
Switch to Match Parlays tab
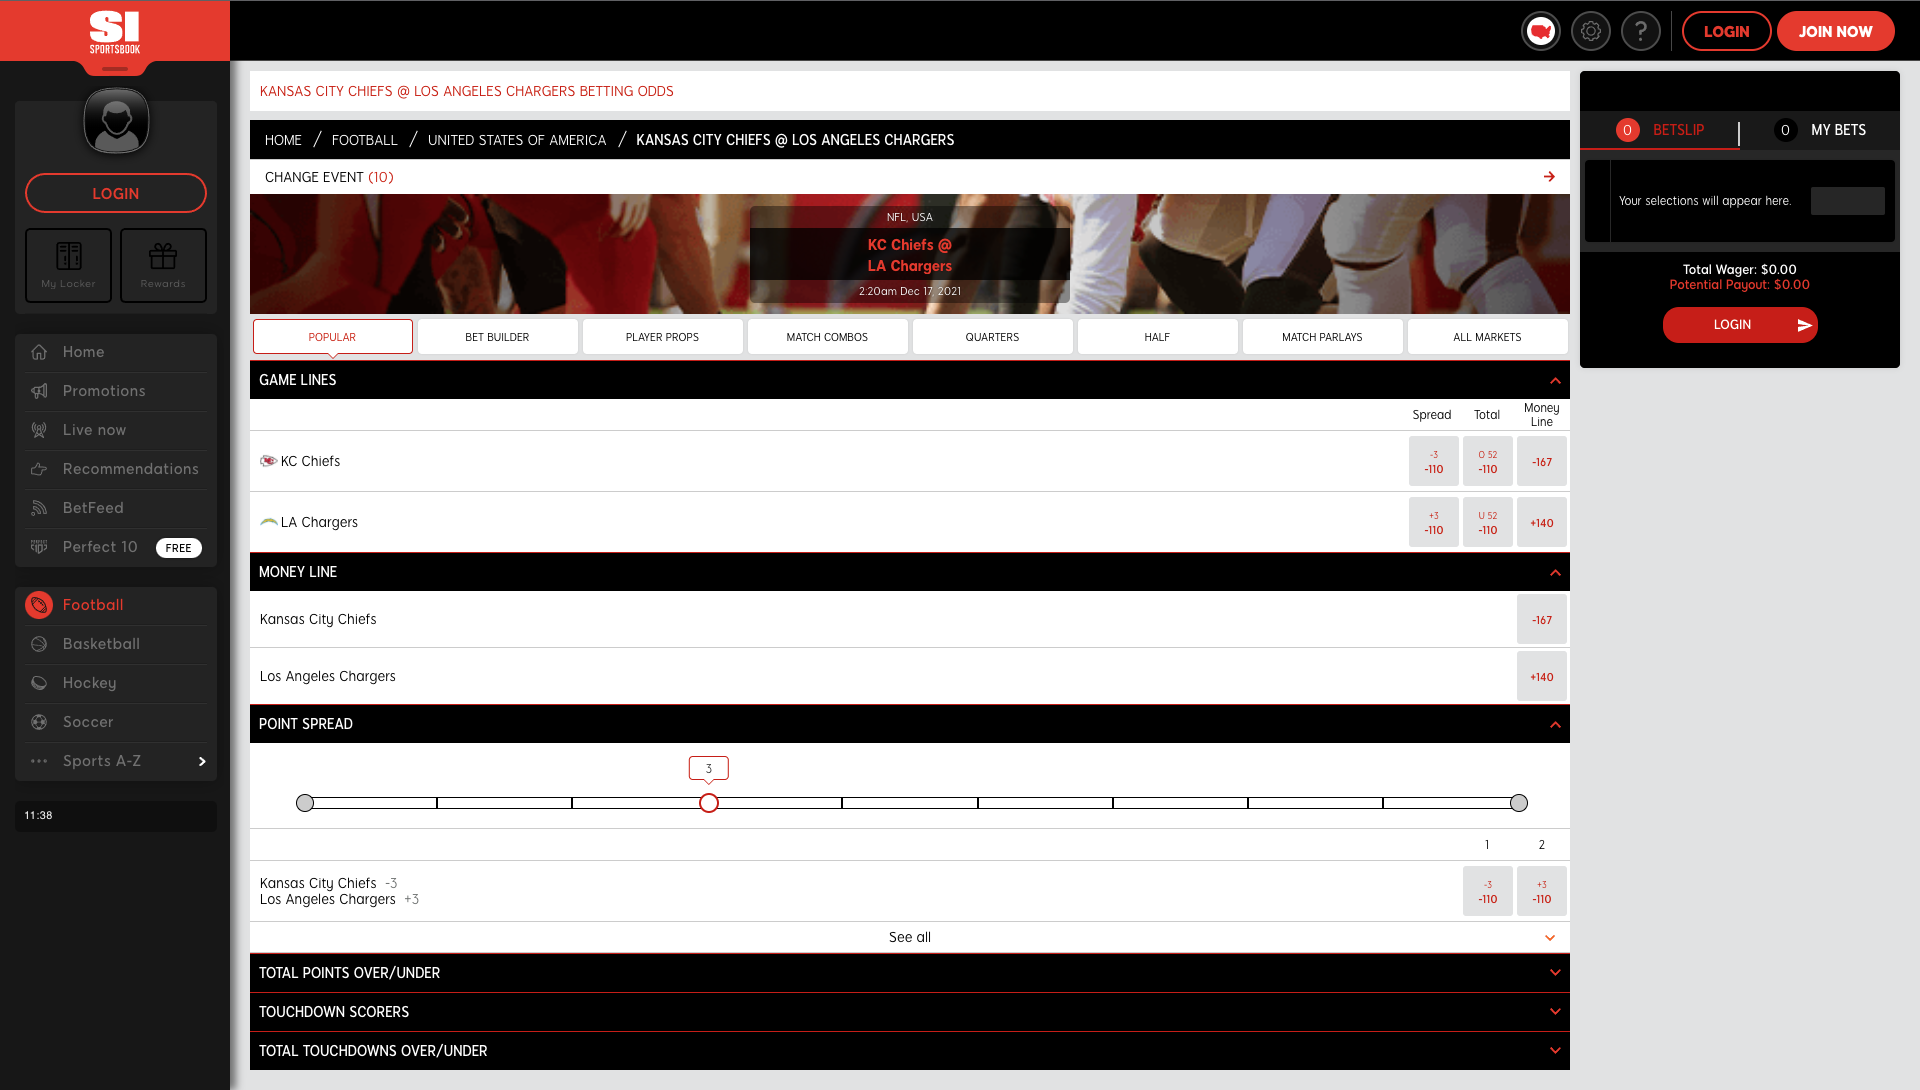[1322, 337]
